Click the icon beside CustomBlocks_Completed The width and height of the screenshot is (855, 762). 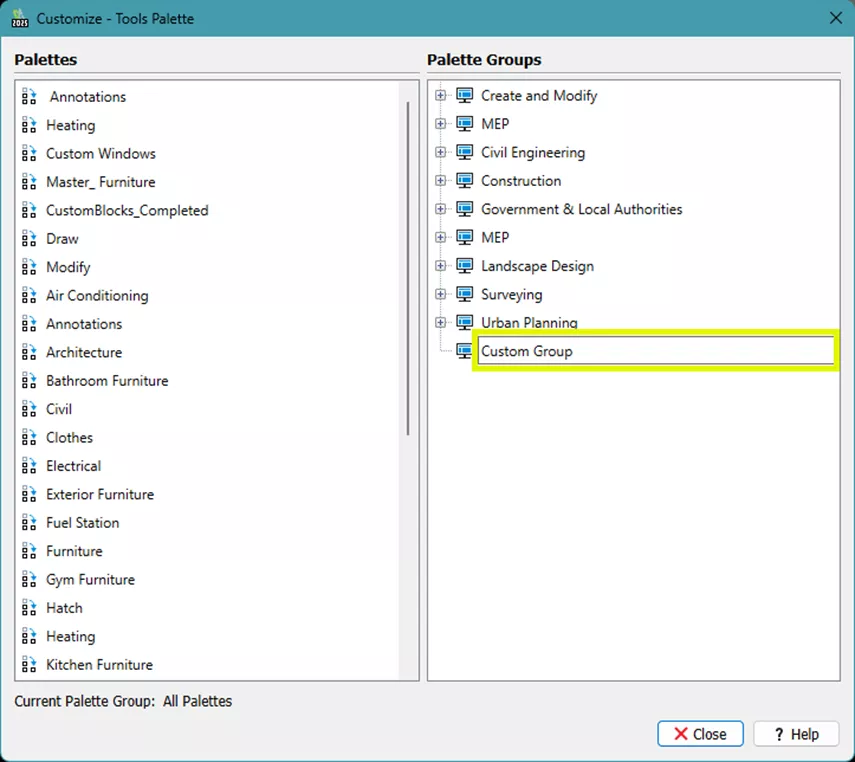[x=29, y=211]
